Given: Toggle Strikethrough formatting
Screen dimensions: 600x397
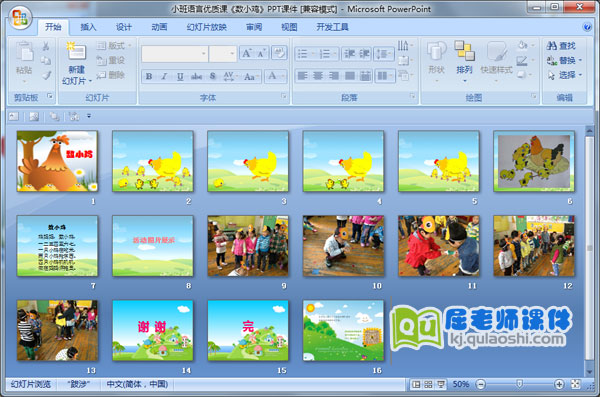Looking at the screenshot, I should (196, 77).
